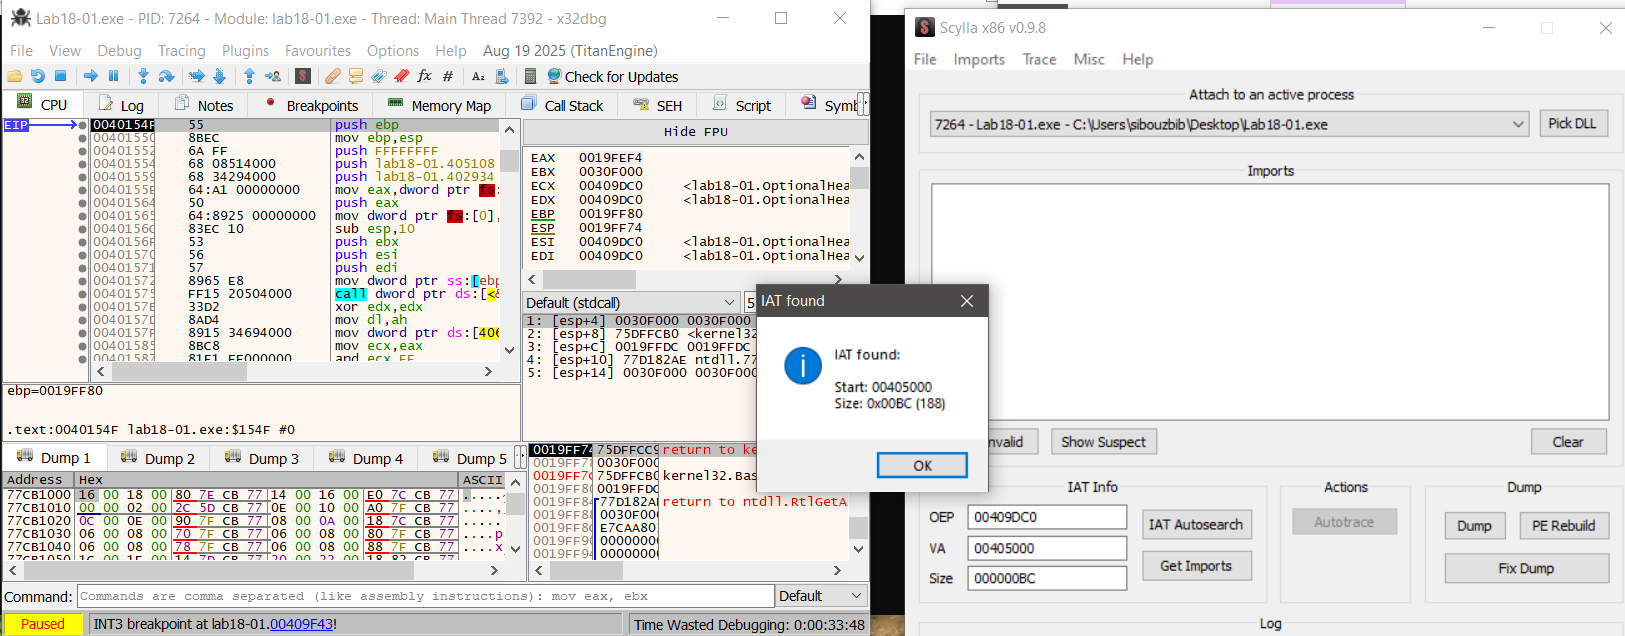Click the OEP input field
This screenshot has height=636, width=1625.
click(x=1046, y=517)
